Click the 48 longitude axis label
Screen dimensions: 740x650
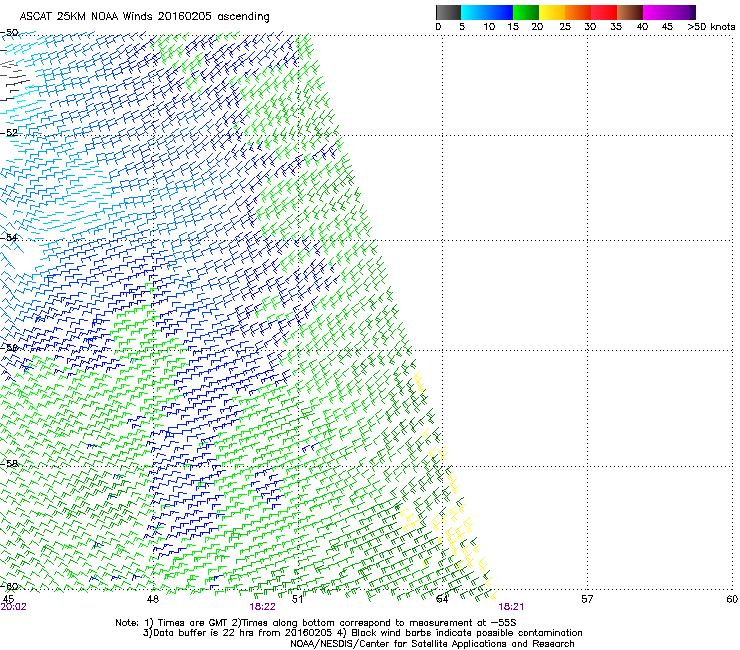(x=152, y=599)
